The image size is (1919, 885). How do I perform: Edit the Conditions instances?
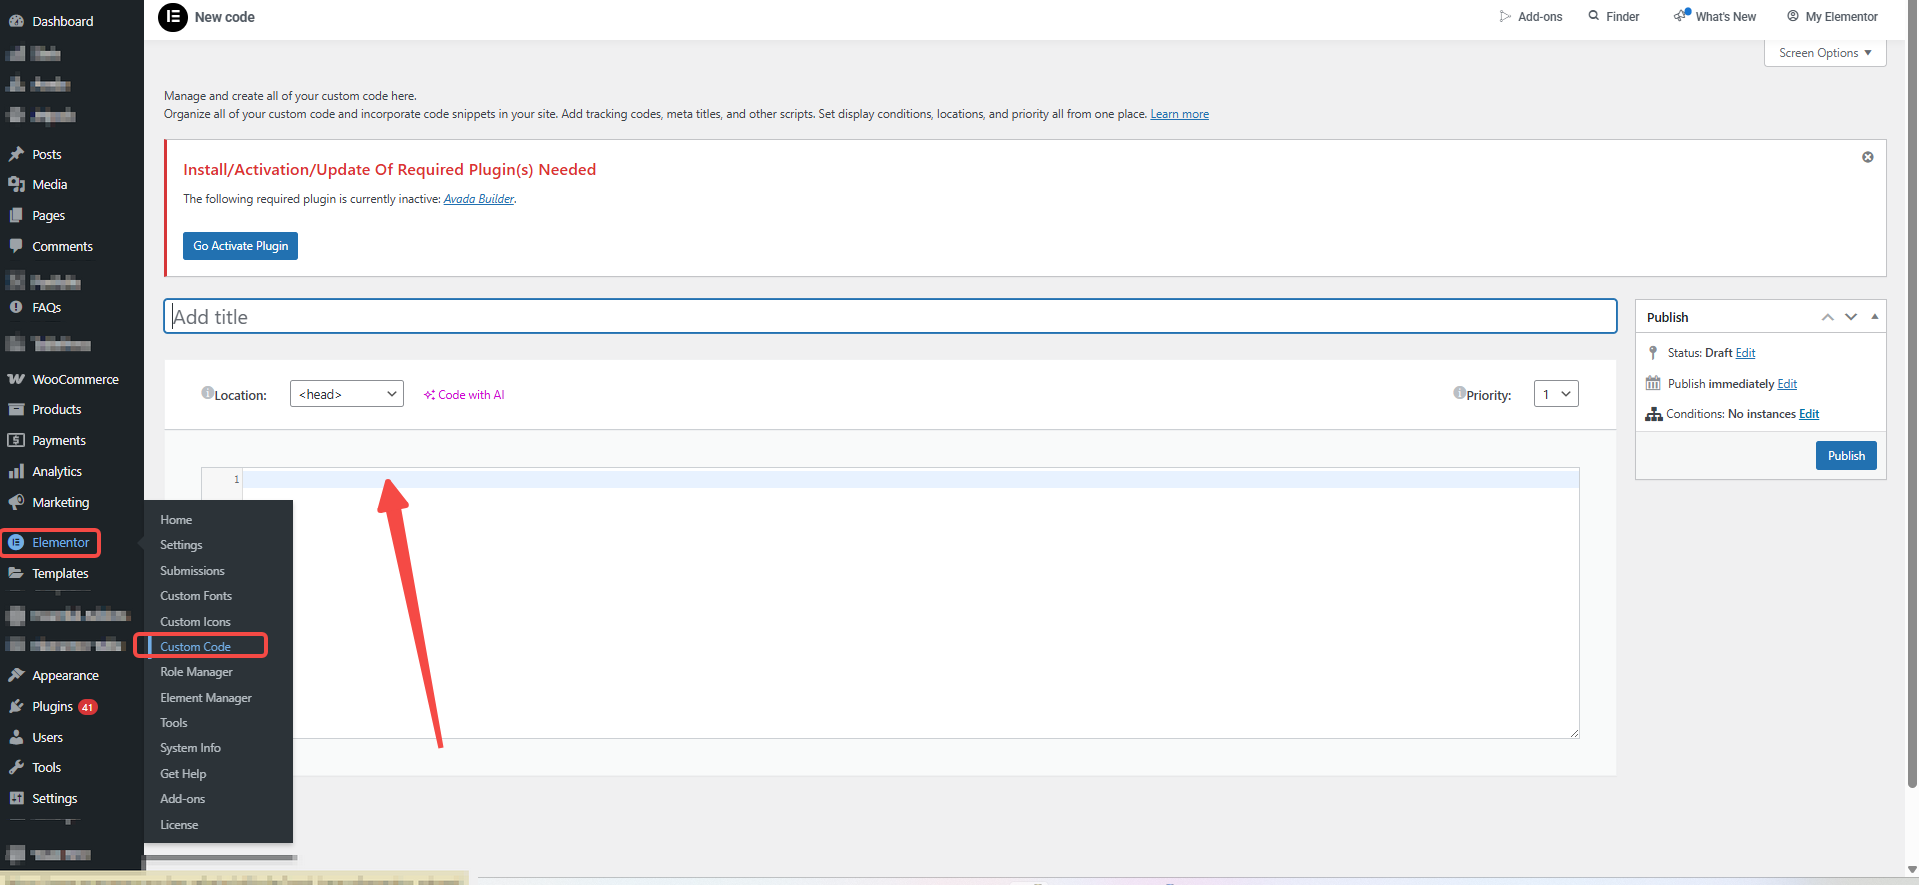click(1809, 414)
